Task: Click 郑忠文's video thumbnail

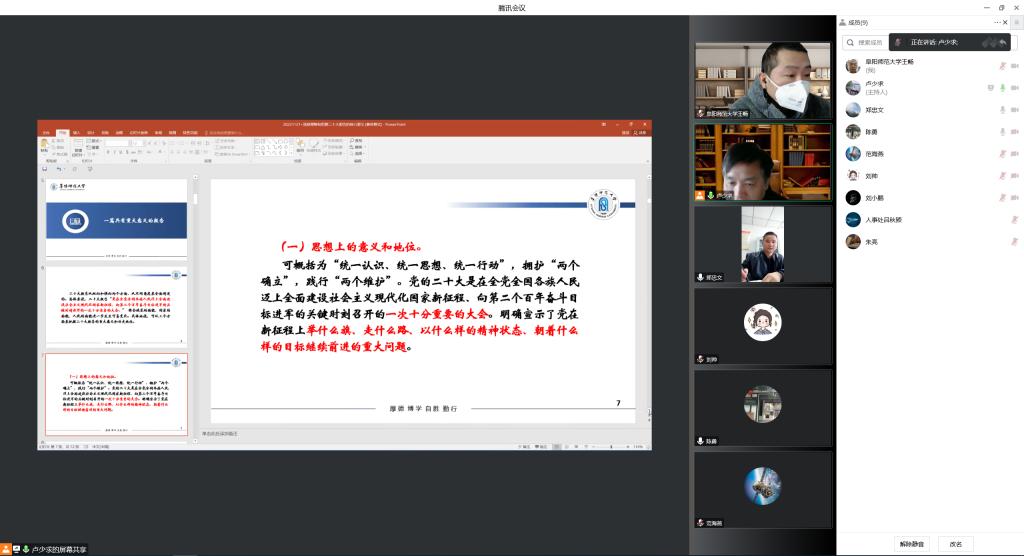Action: 763,245
